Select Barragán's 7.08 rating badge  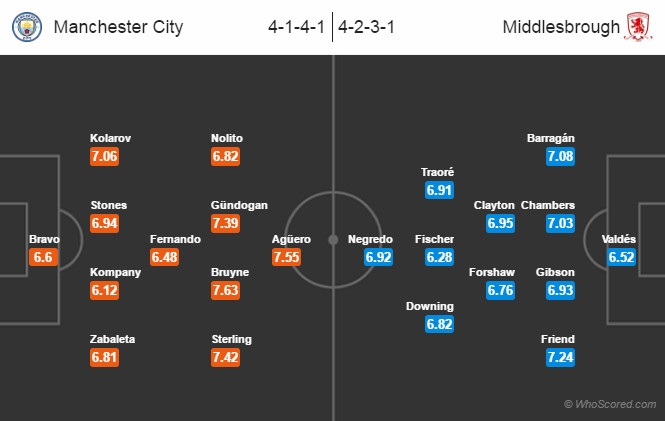point(560,157)
